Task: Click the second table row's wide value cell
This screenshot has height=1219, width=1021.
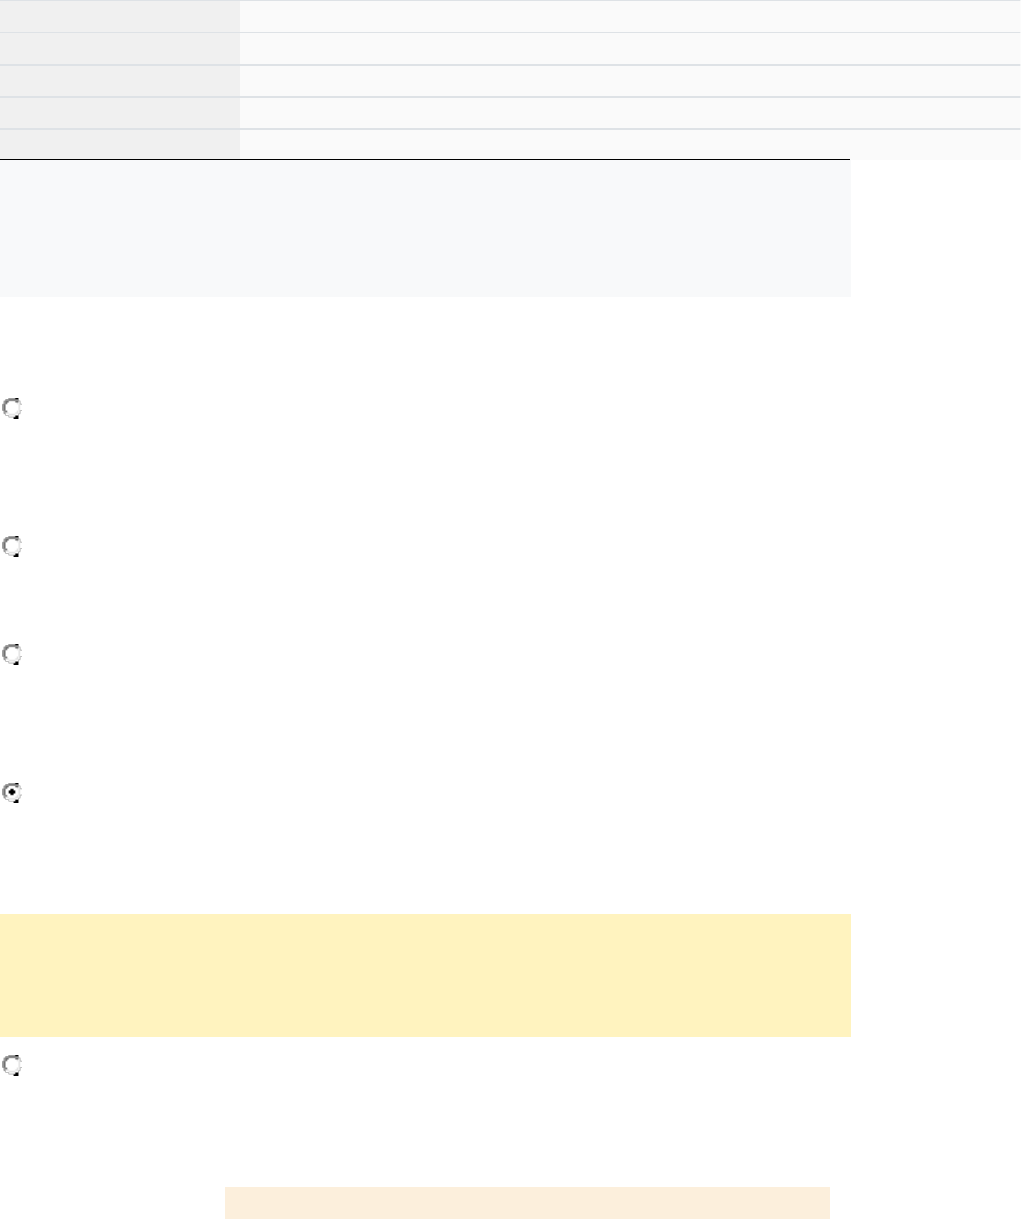Action: pos(629,48)
